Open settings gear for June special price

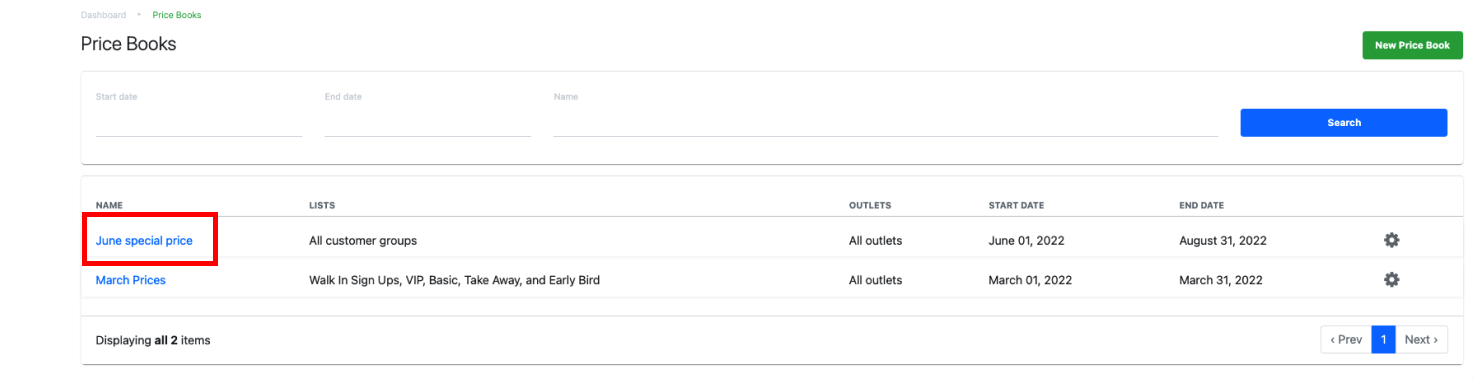(x=1391, y=240)
